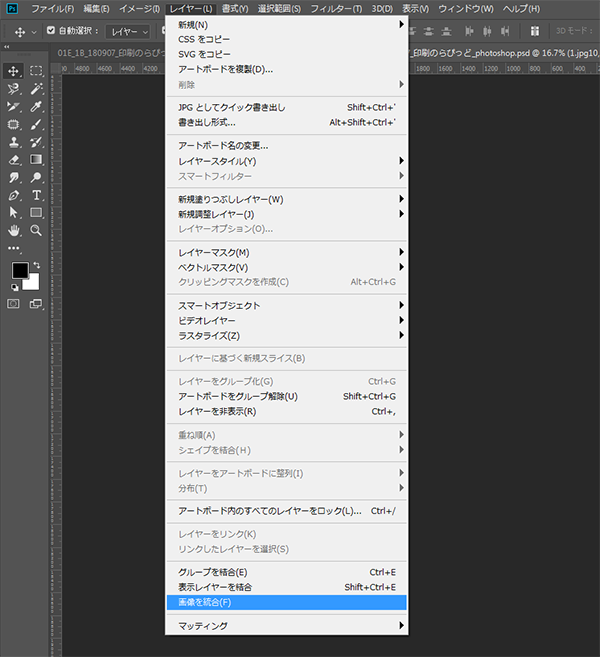Screen dimensions: 600x657
Task: Click the black foreground color swatch
Action: 19,271
